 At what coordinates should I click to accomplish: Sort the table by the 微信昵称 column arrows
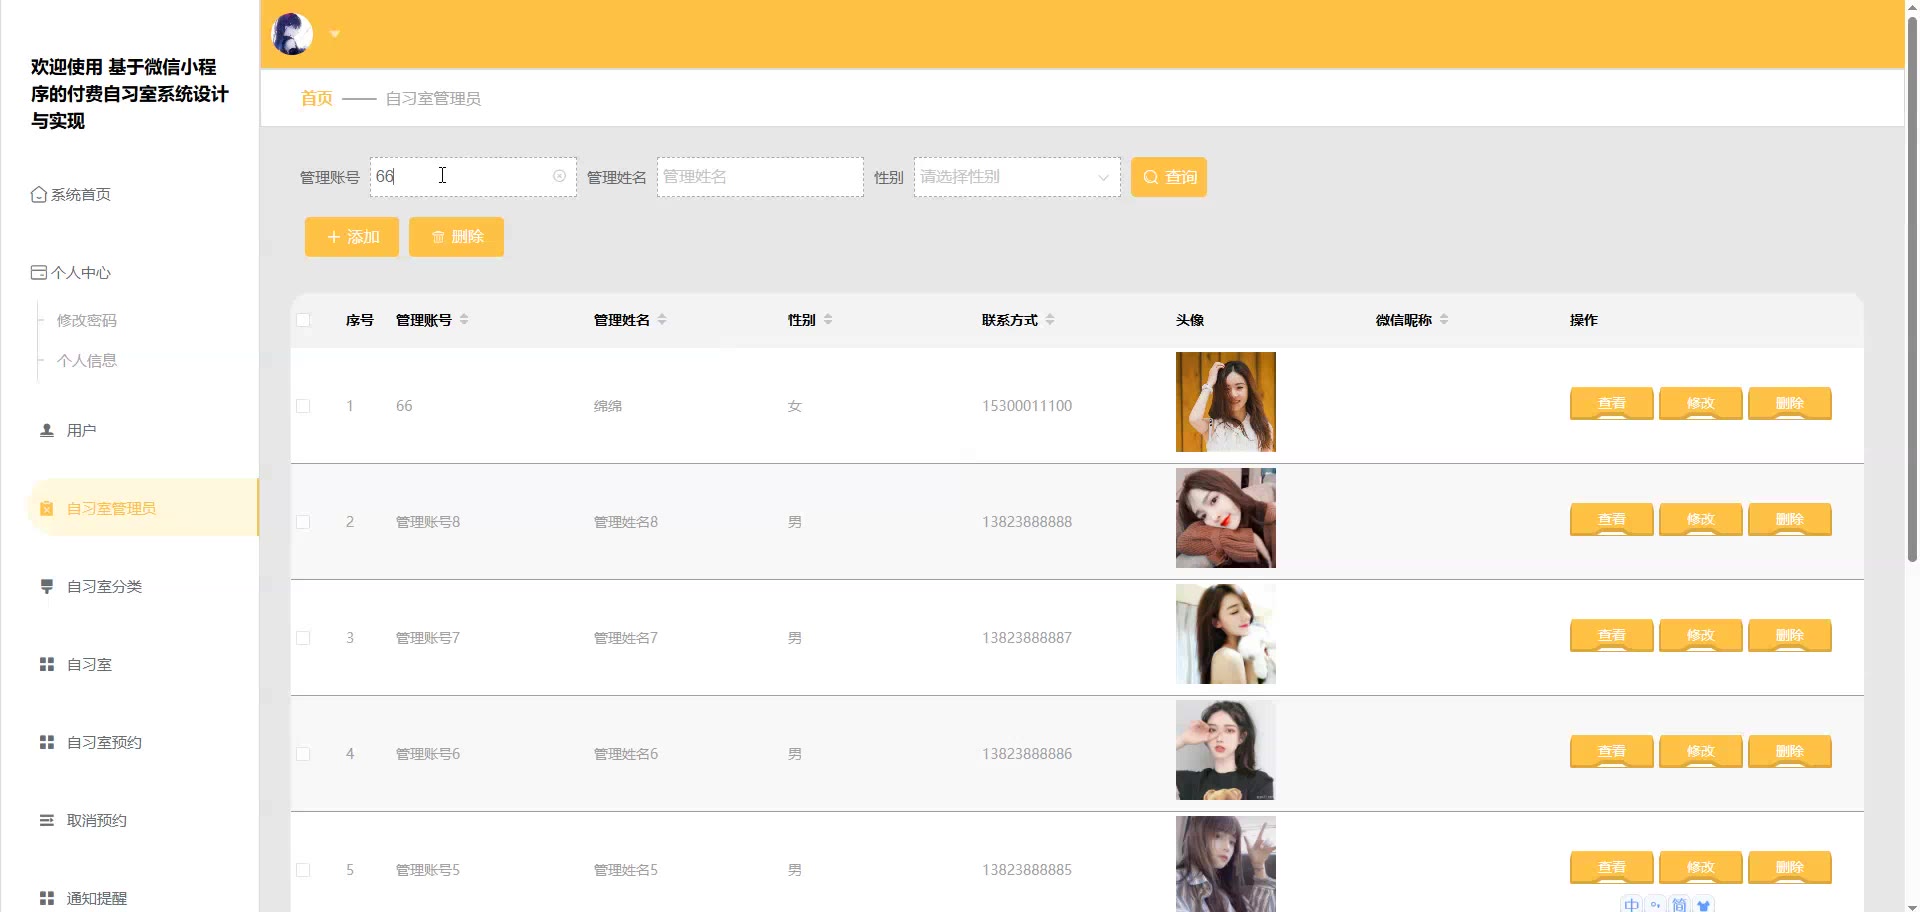(1443, 320)
